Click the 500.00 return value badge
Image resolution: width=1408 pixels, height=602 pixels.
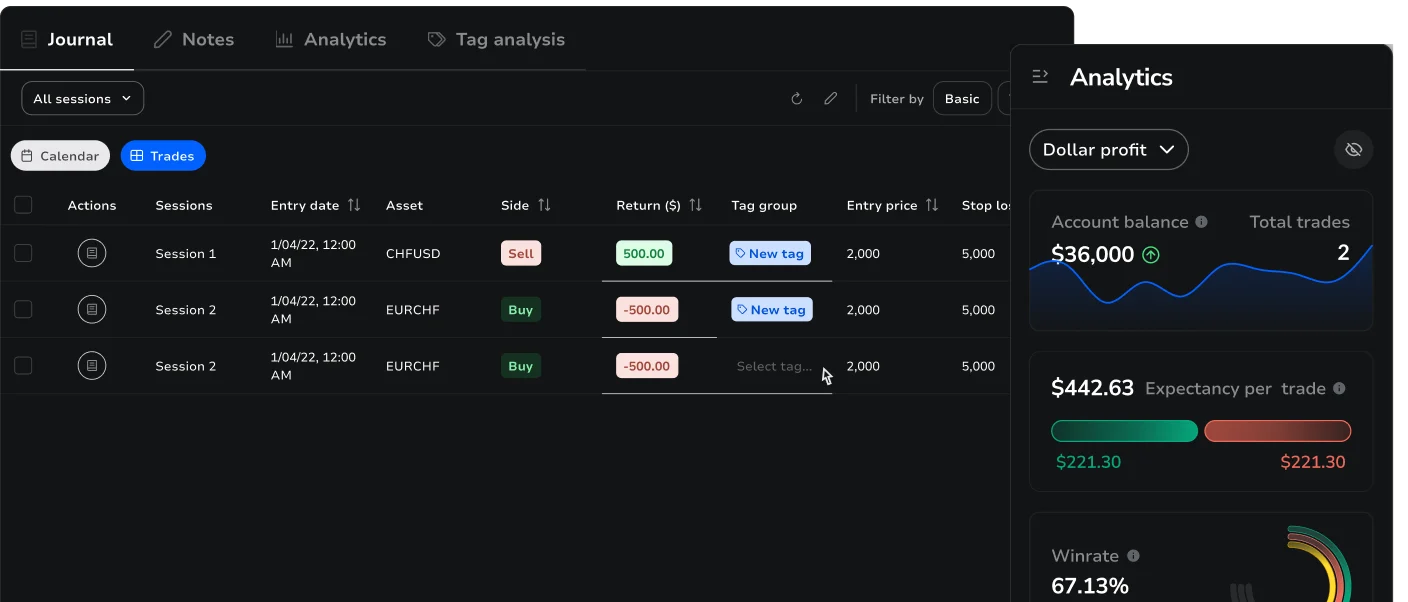click(644, 254)
